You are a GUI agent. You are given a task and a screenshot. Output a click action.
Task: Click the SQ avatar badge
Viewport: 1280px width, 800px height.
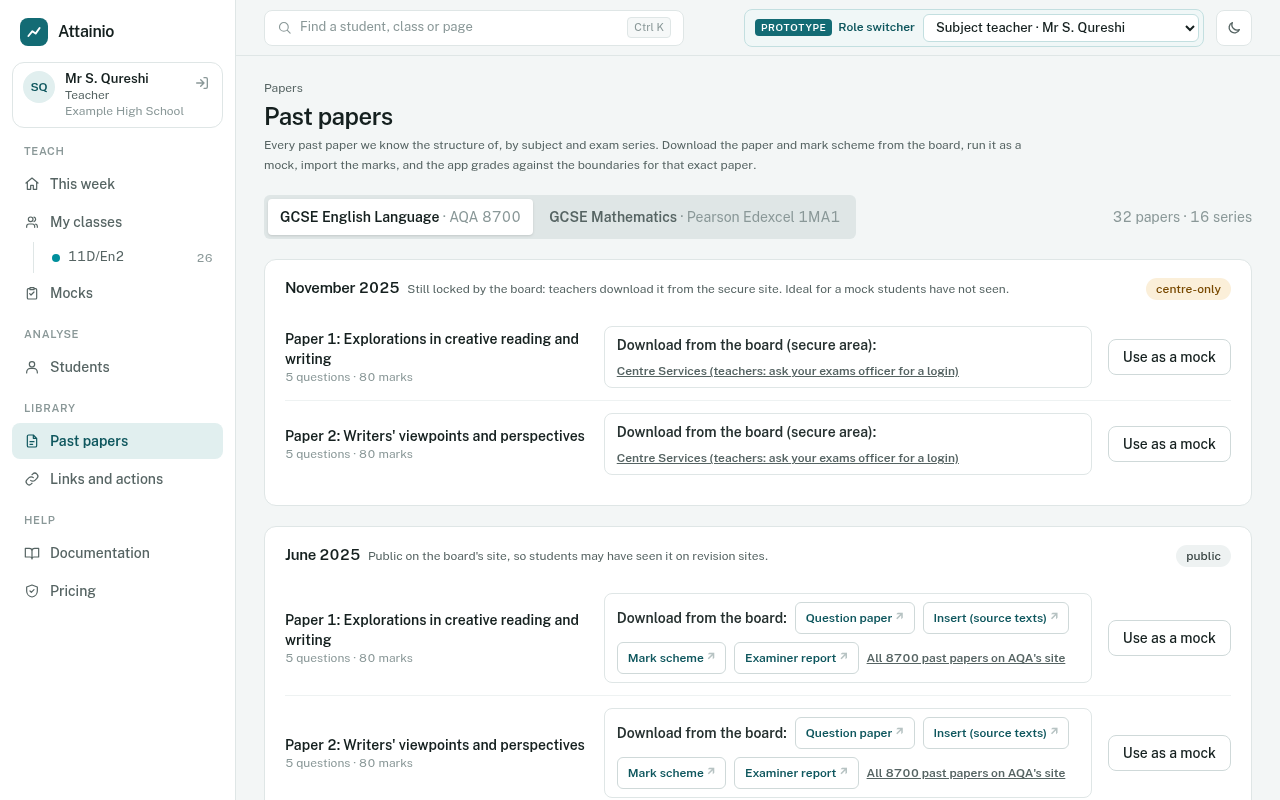click(x=39, y=87)
